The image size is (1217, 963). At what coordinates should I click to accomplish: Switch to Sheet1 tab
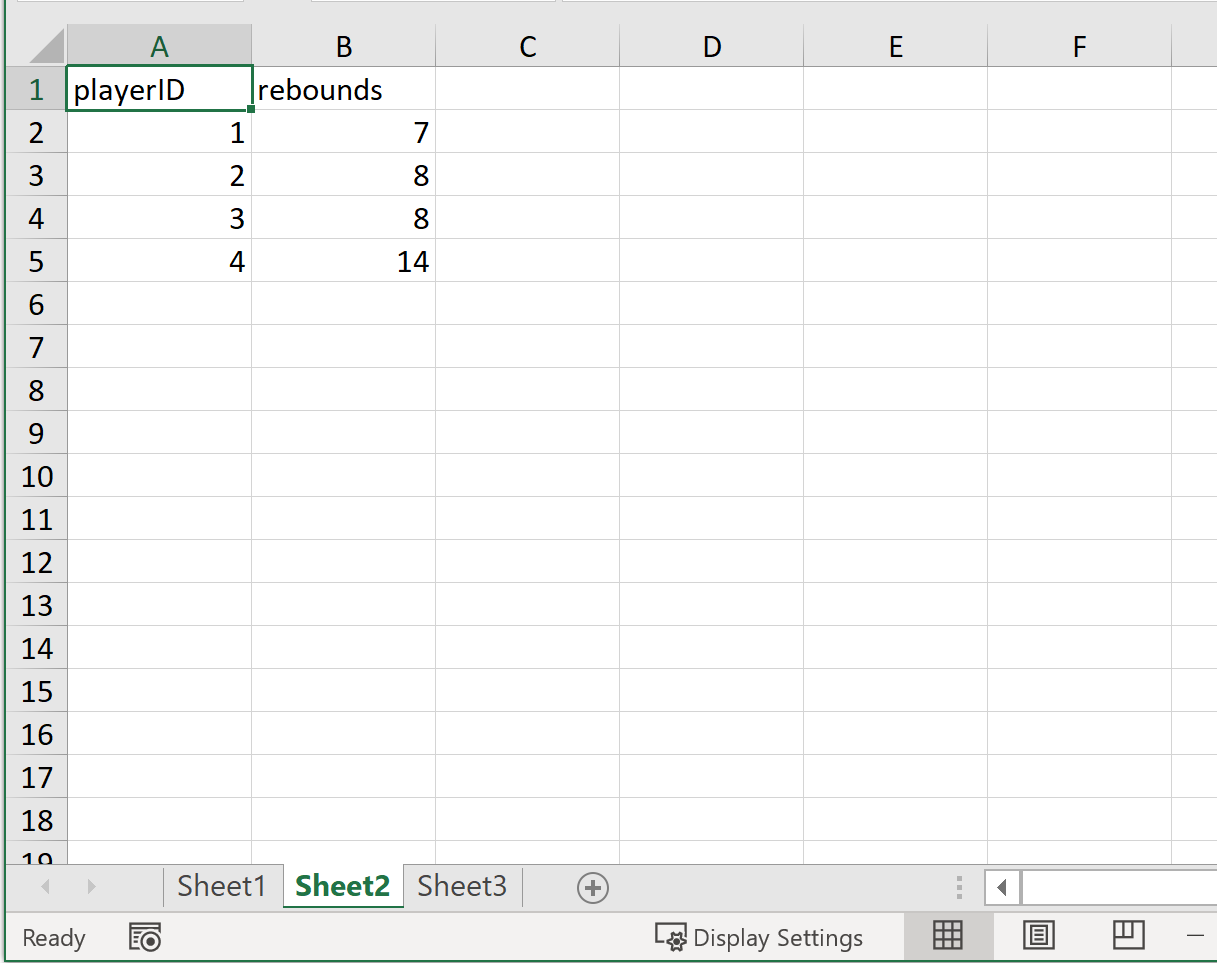point(221,886)
